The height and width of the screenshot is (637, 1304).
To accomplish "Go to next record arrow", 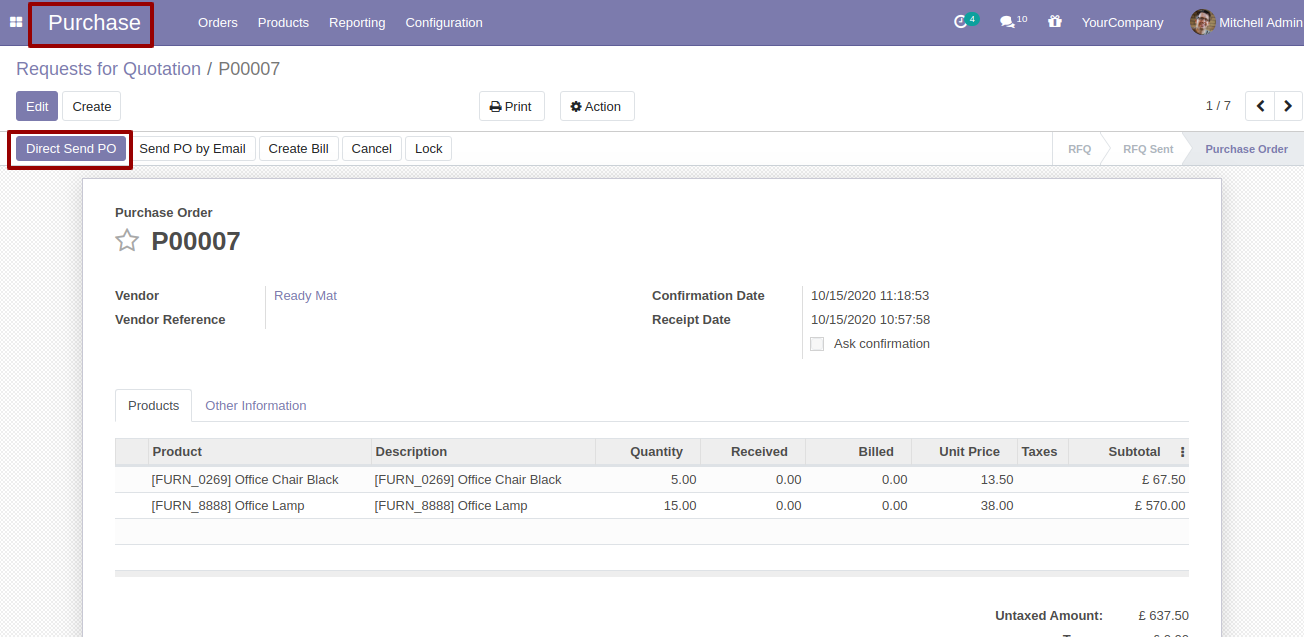I will (x=1288, y=106).
